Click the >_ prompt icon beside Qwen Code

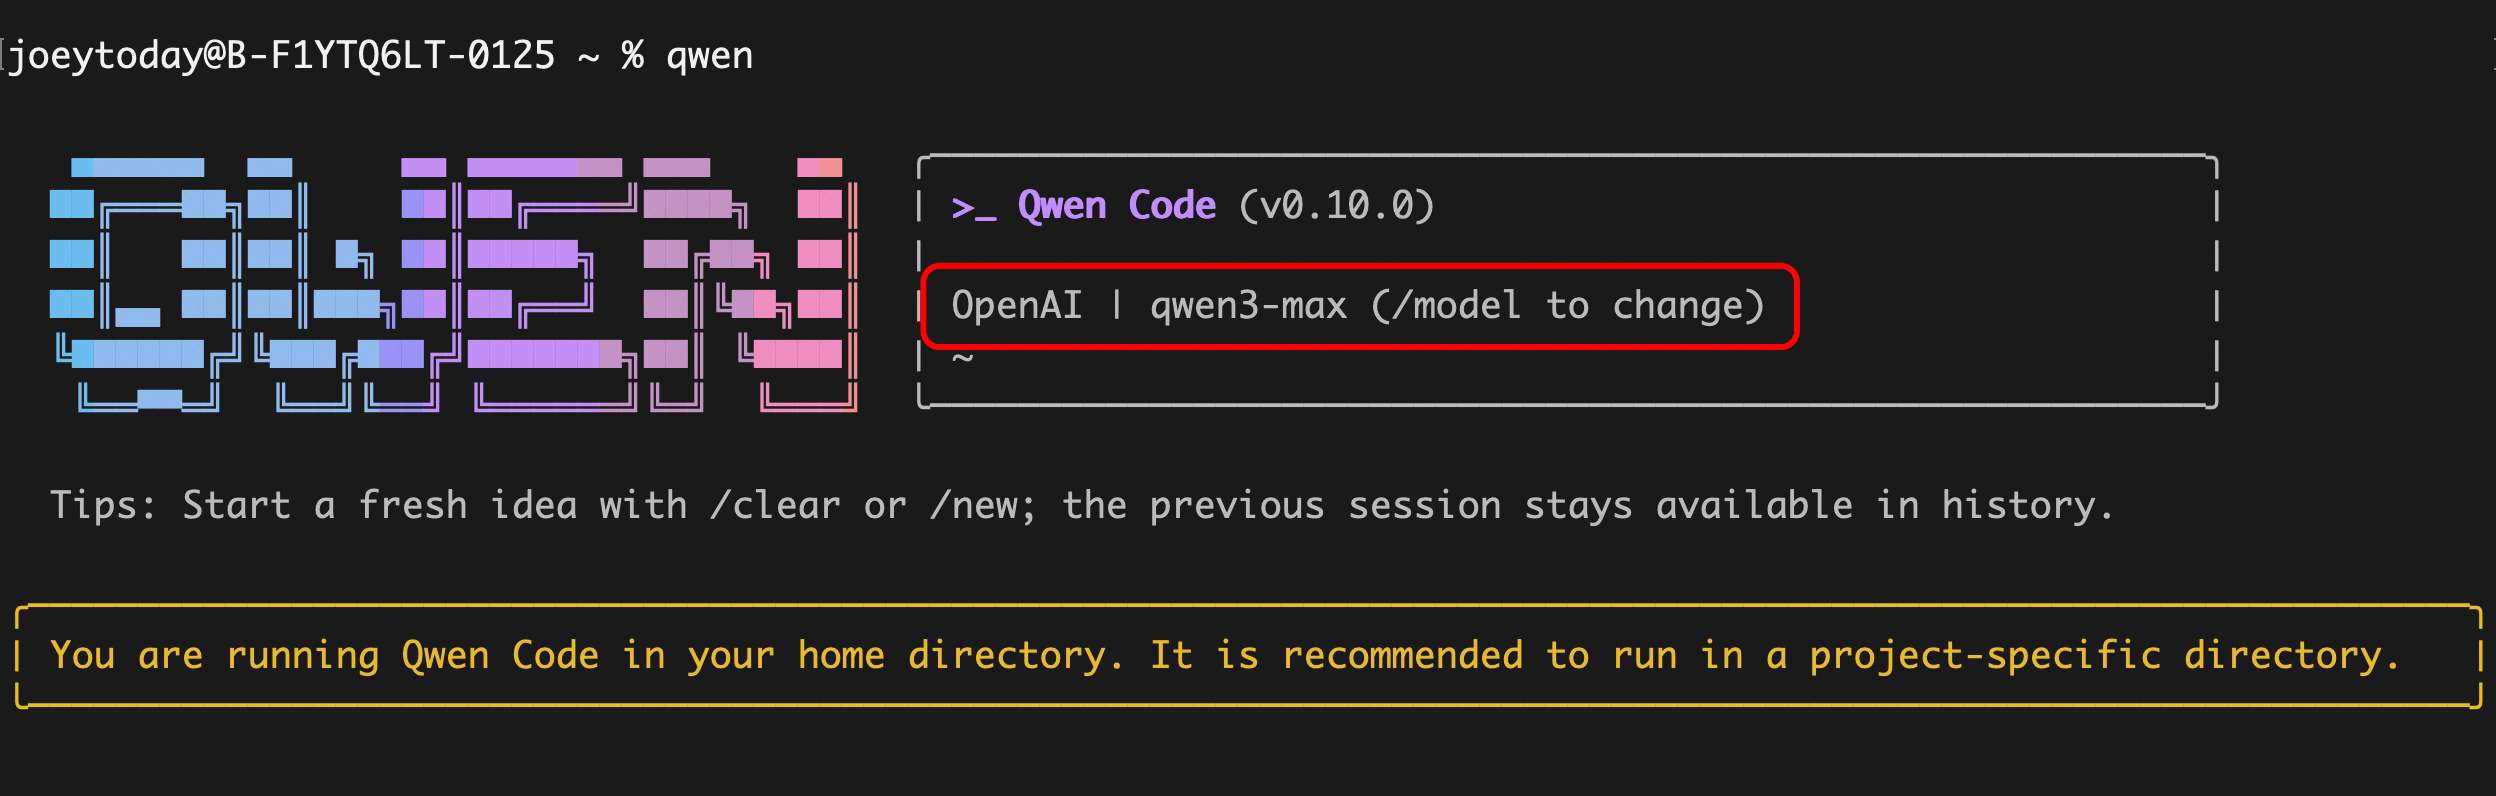[972, 207]
